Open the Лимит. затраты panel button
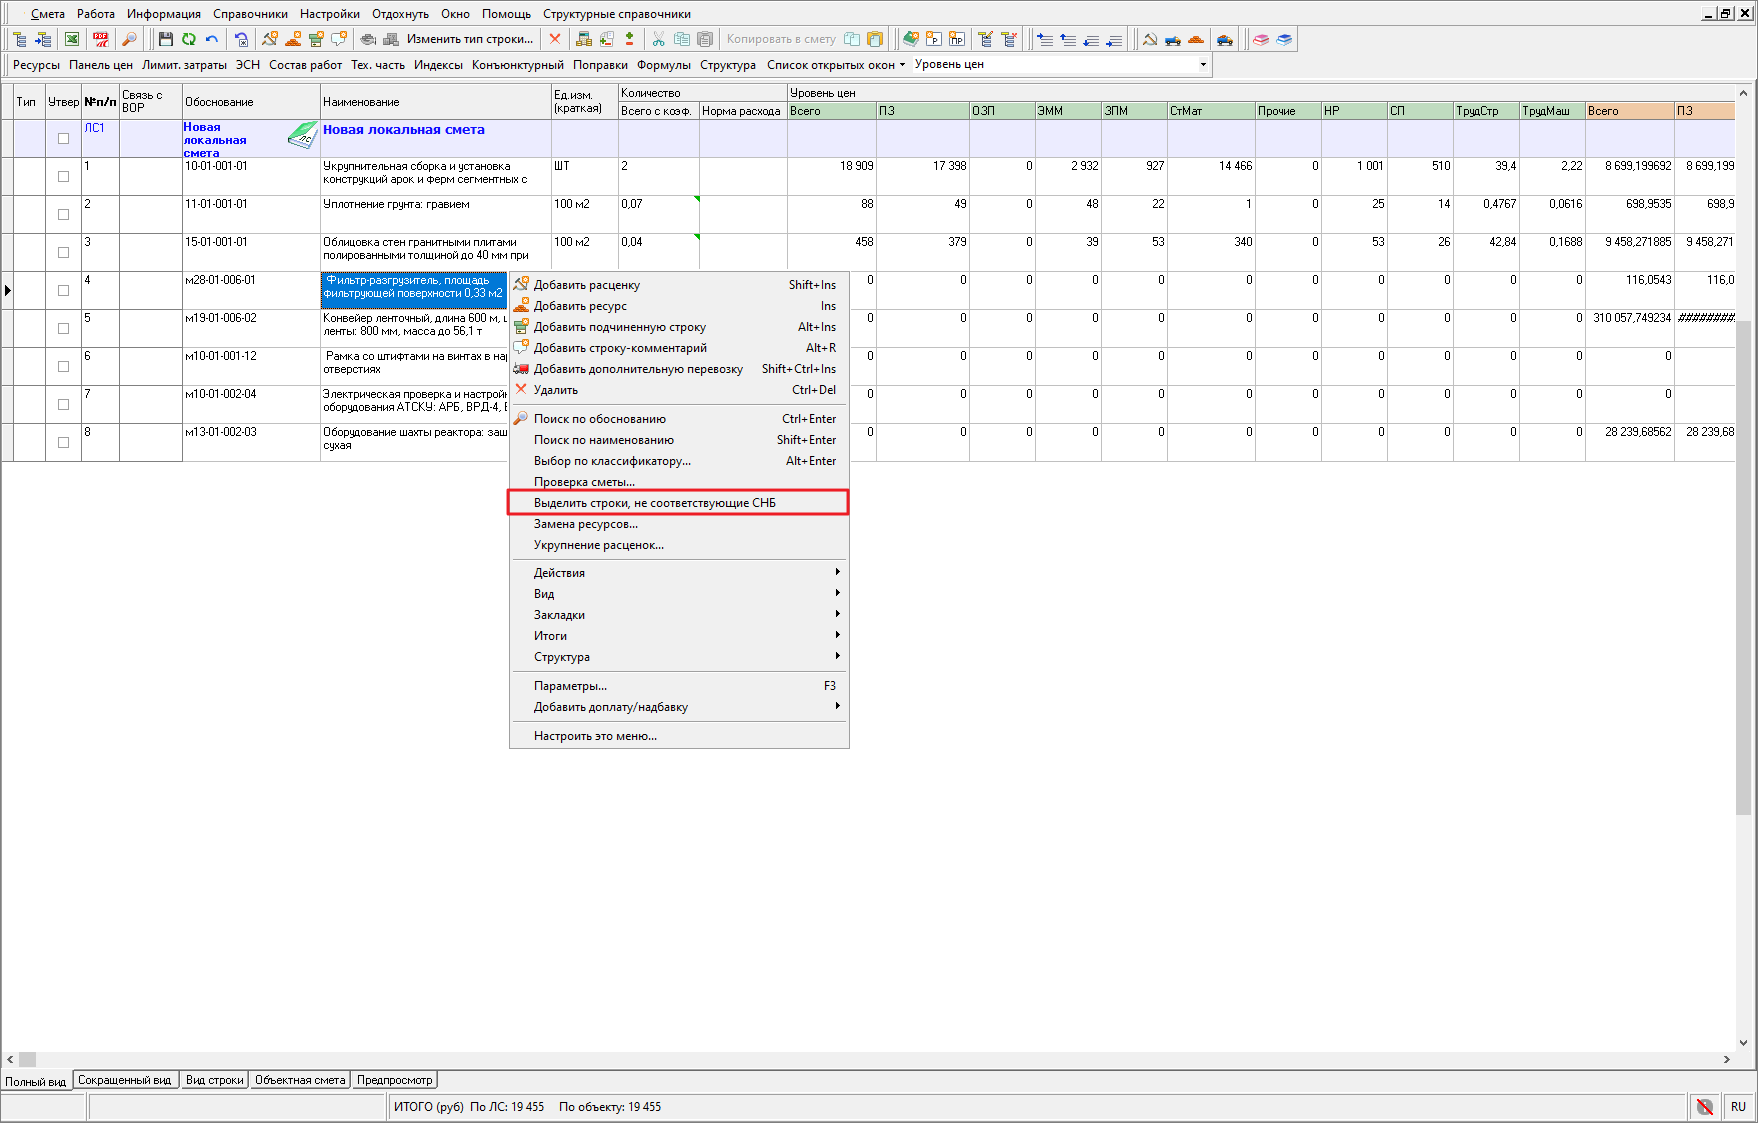The width and height of the screenshot is (1758, 1123). 184,65
